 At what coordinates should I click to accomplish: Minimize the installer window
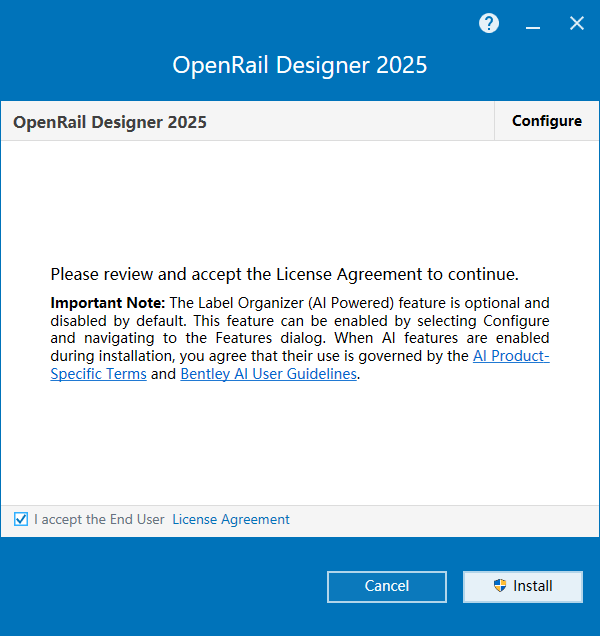[x=533, y=24]
